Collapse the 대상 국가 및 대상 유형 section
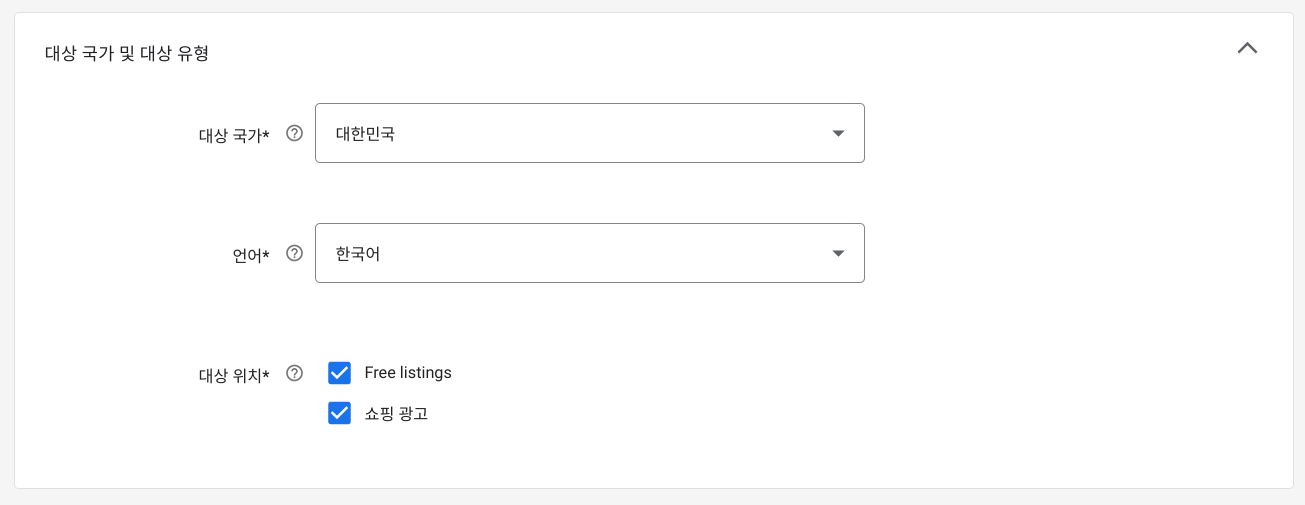1305x505 pixels. [x=1247, y=48]
